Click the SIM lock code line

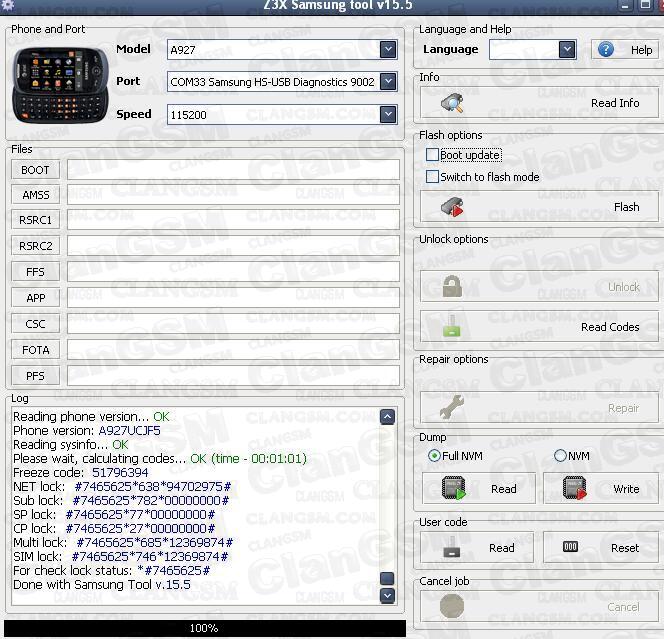(121, 556)
